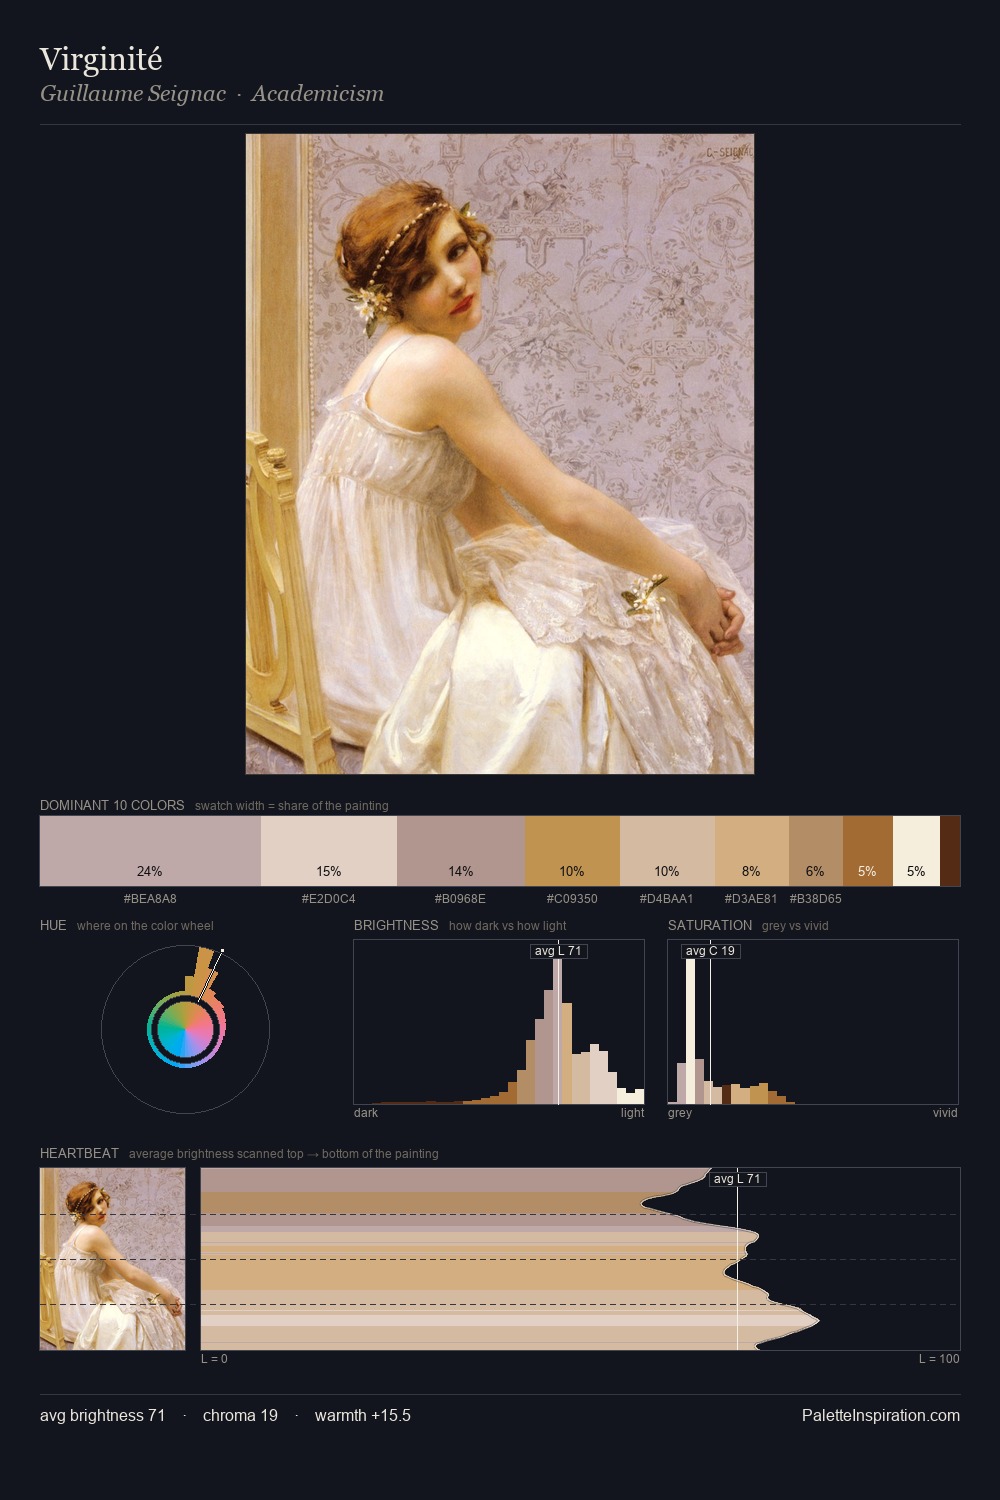The image size is (1000, 1500).
Task: Pick the 8% swatch #D3AE81
Action: point(752,851)
